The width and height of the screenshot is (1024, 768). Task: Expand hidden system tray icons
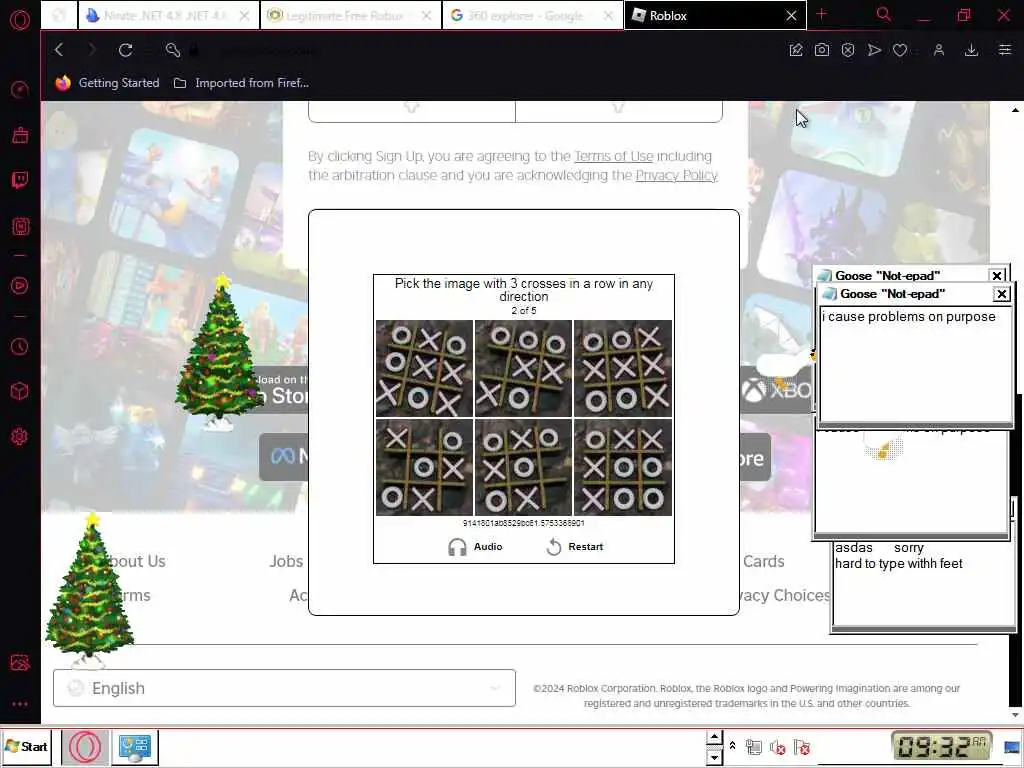coord(733,746)
